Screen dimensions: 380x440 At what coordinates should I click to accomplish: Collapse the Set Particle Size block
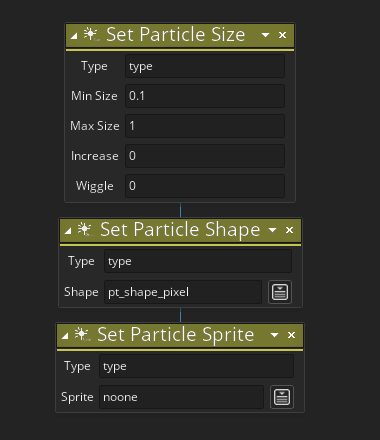tap(74, 36)
